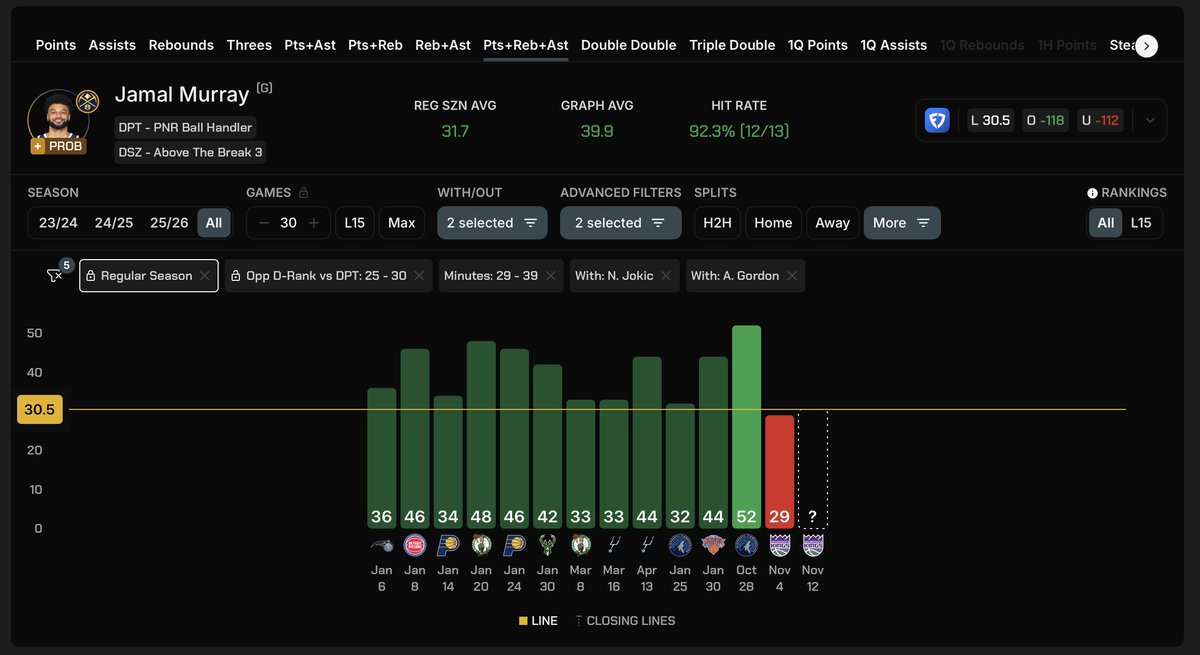Click the closing lines thermometer icon in legend

[x=578, y=620]
